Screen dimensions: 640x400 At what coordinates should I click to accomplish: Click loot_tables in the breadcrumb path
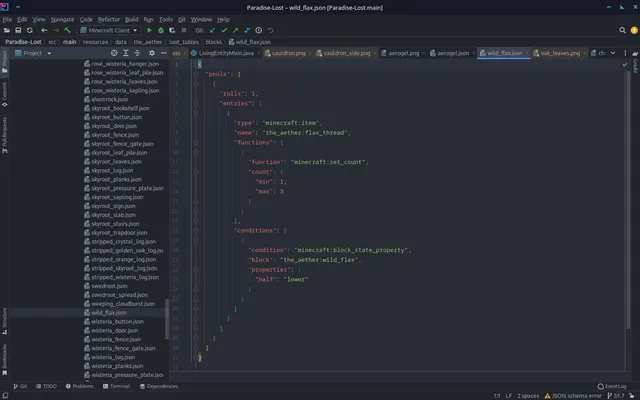(x=184, y=42)
